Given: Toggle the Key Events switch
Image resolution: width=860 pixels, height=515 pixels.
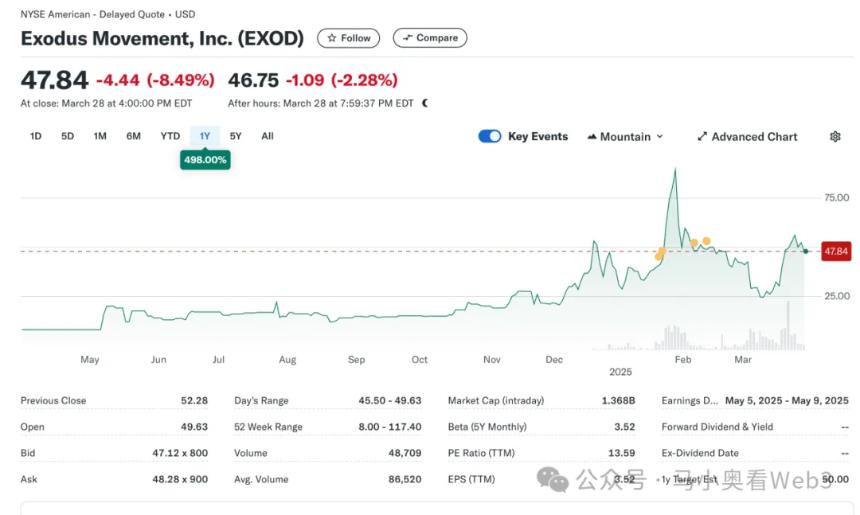Looking at the screenshot, I should [x=489, y=137].
